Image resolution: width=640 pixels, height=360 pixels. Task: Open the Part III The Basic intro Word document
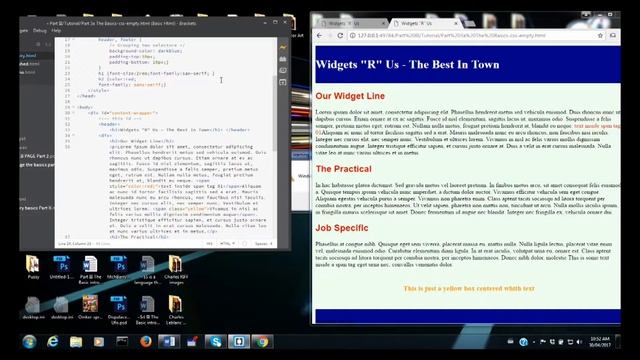point(90,269)
